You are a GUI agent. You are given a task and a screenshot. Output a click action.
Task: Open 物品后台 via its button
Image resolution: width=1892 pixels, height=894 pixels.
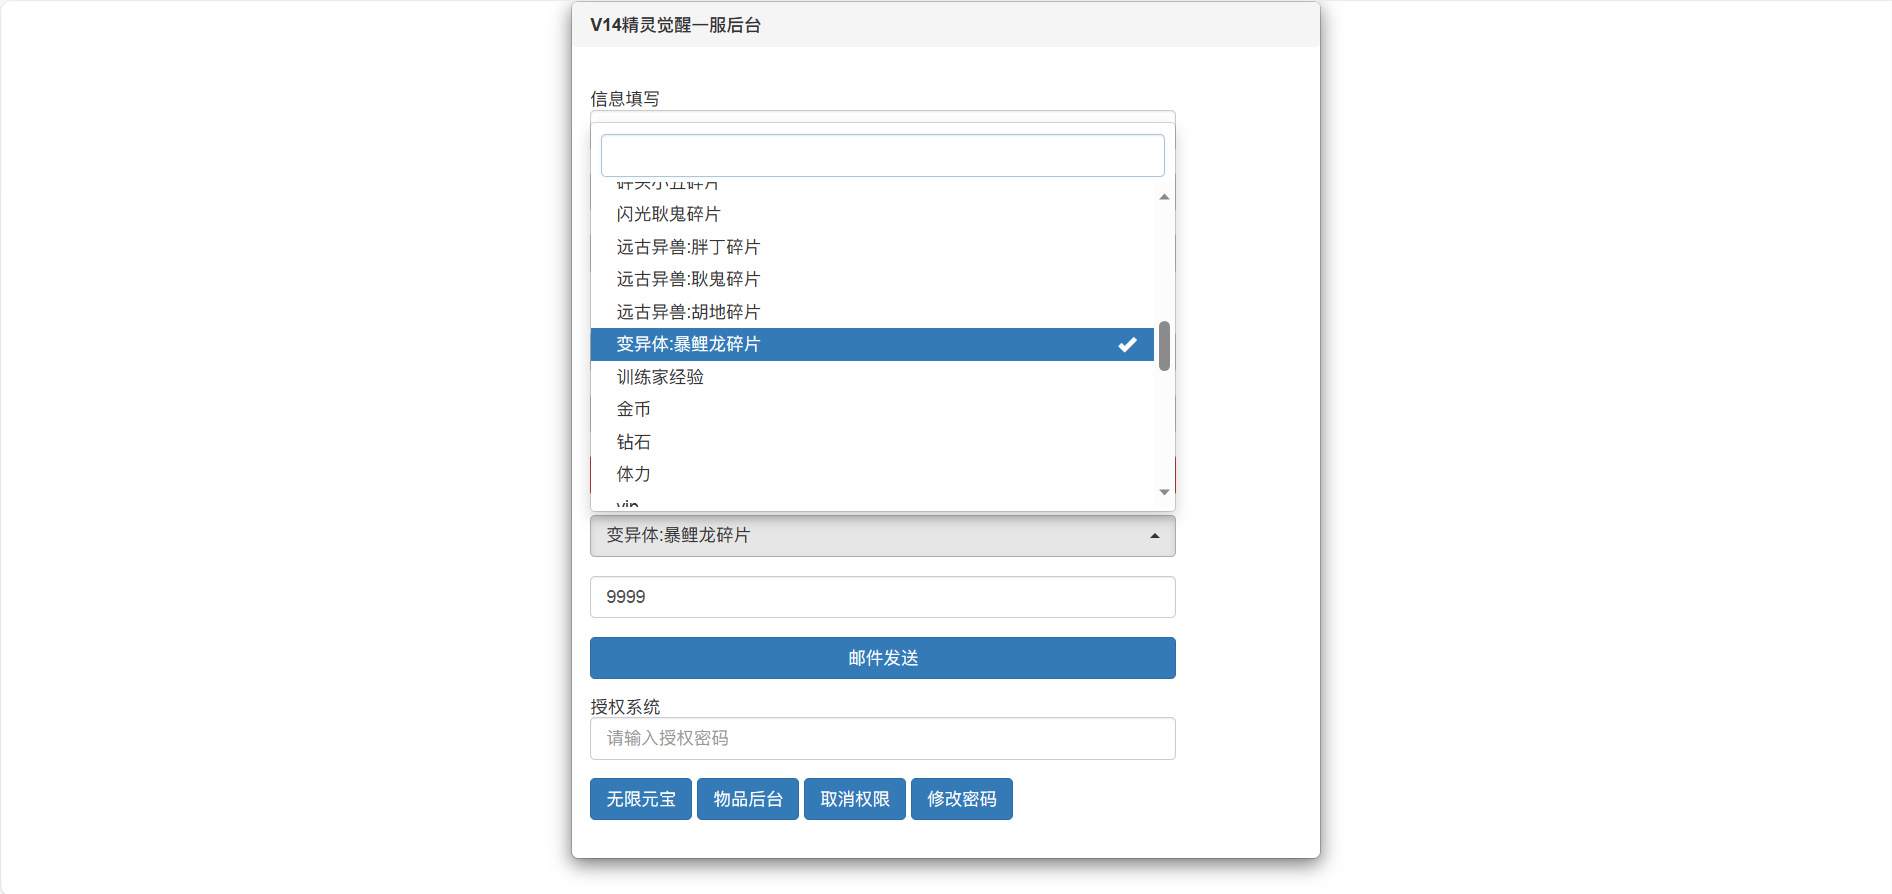(748, 799)
